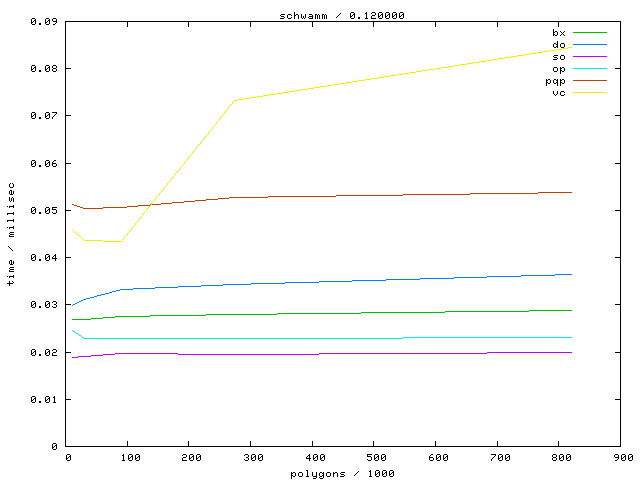Click the "pqp" legend label
The height and width of the screenshot is (480, 640).
click(555, 81)
